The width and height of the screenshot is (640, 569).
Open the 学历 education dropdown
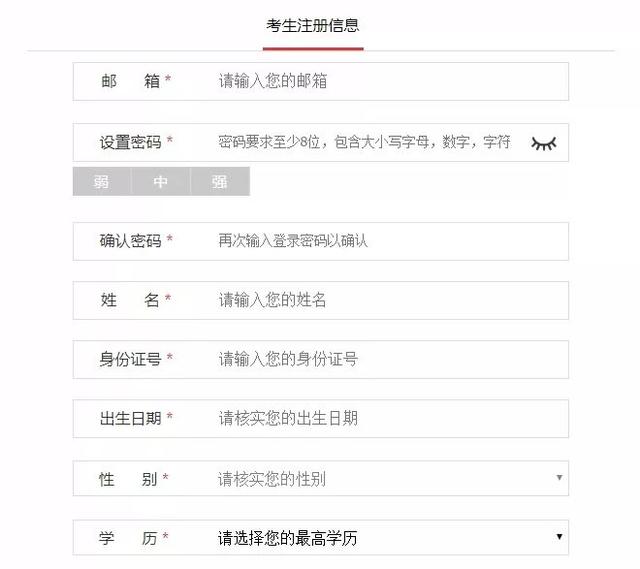320,538
